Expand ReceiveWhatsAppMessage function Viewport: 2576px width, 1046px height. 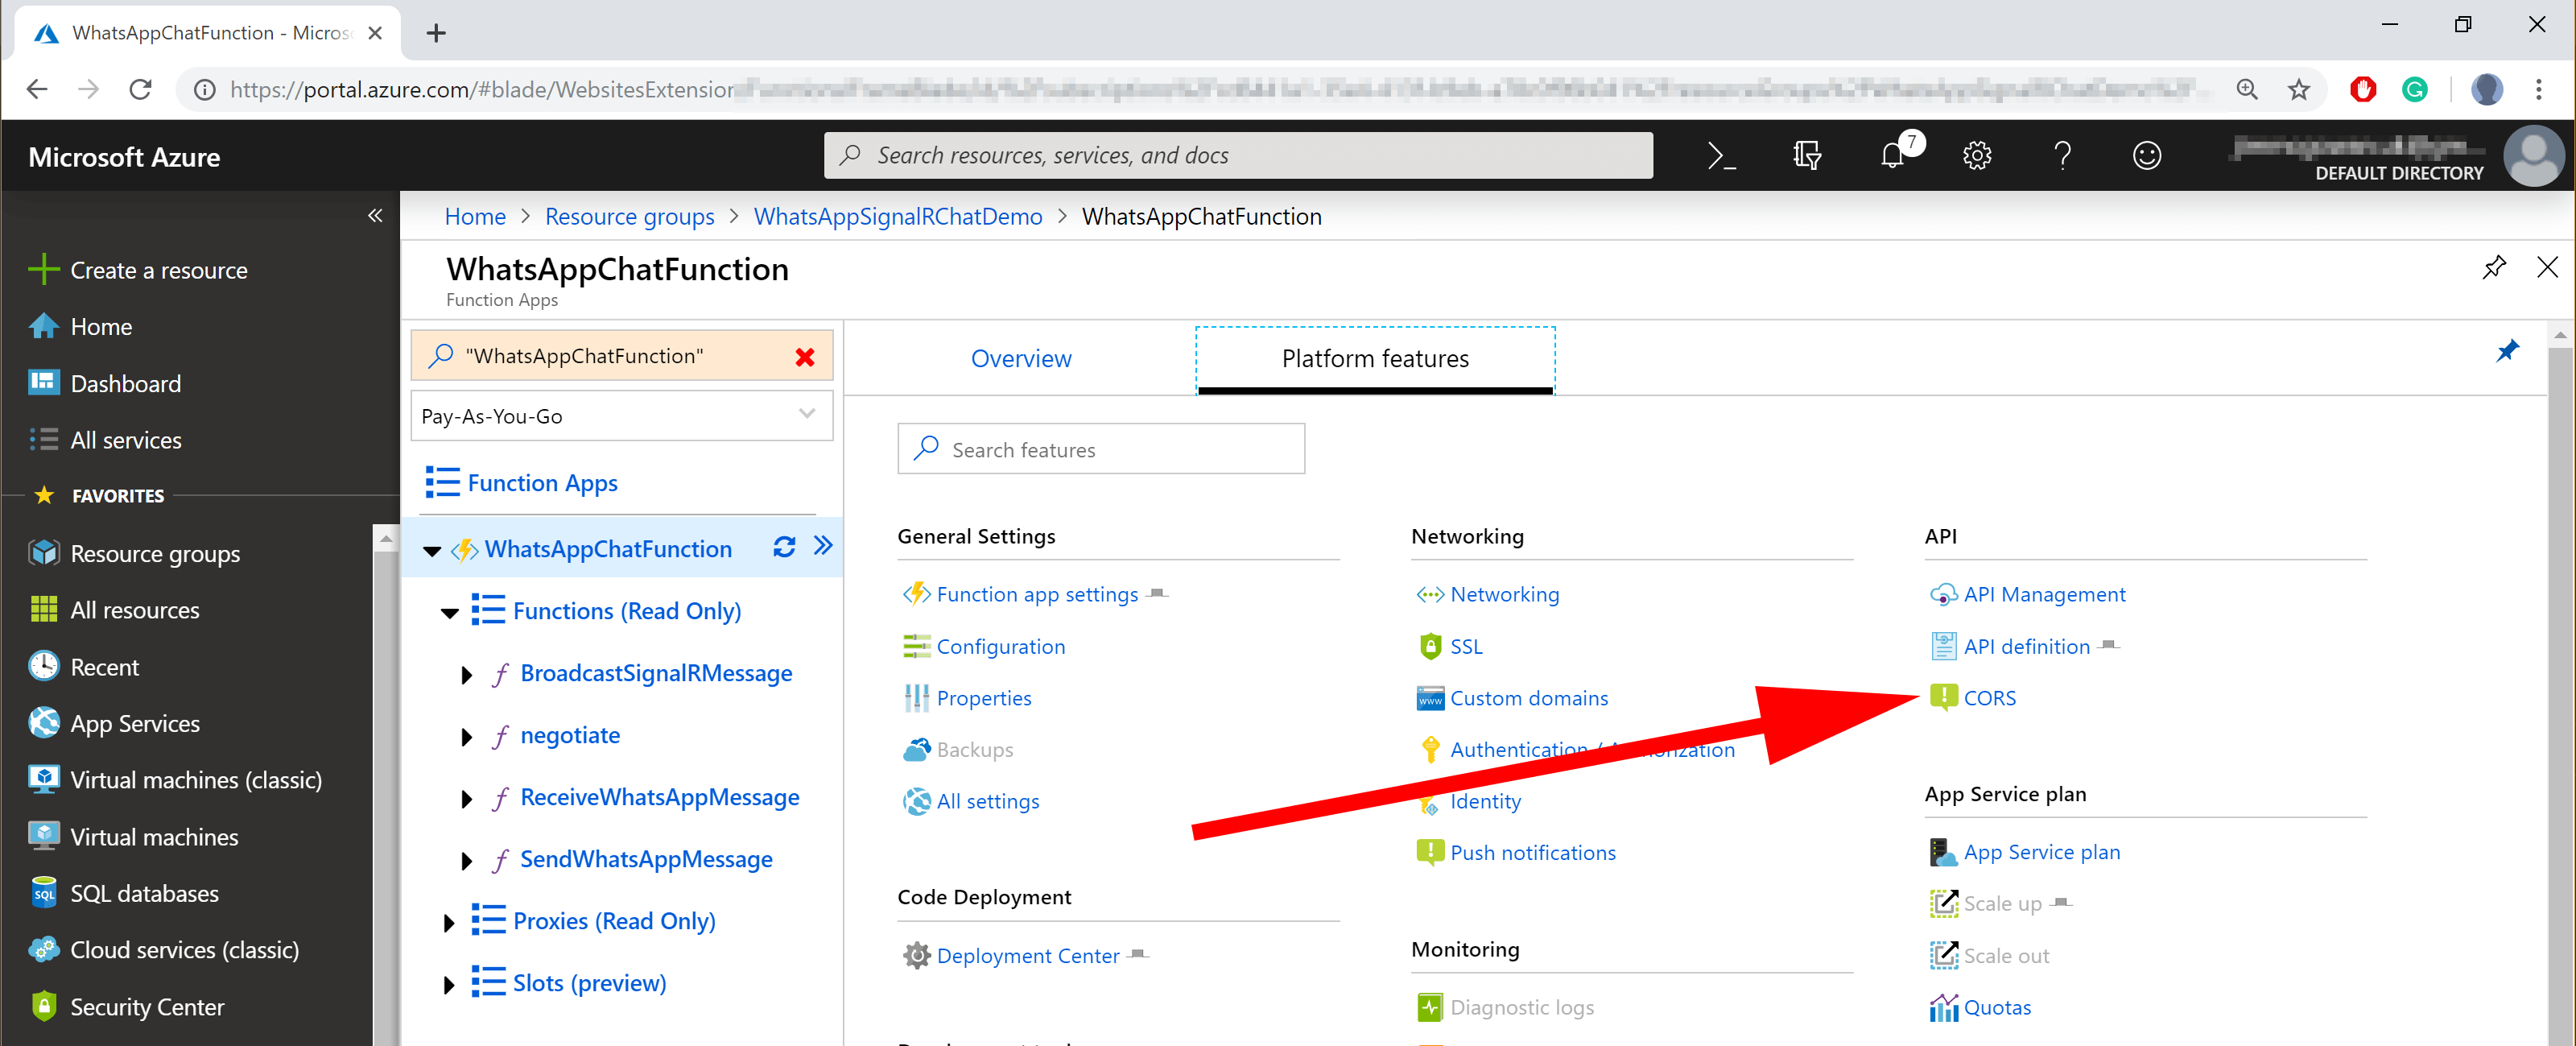466,799
